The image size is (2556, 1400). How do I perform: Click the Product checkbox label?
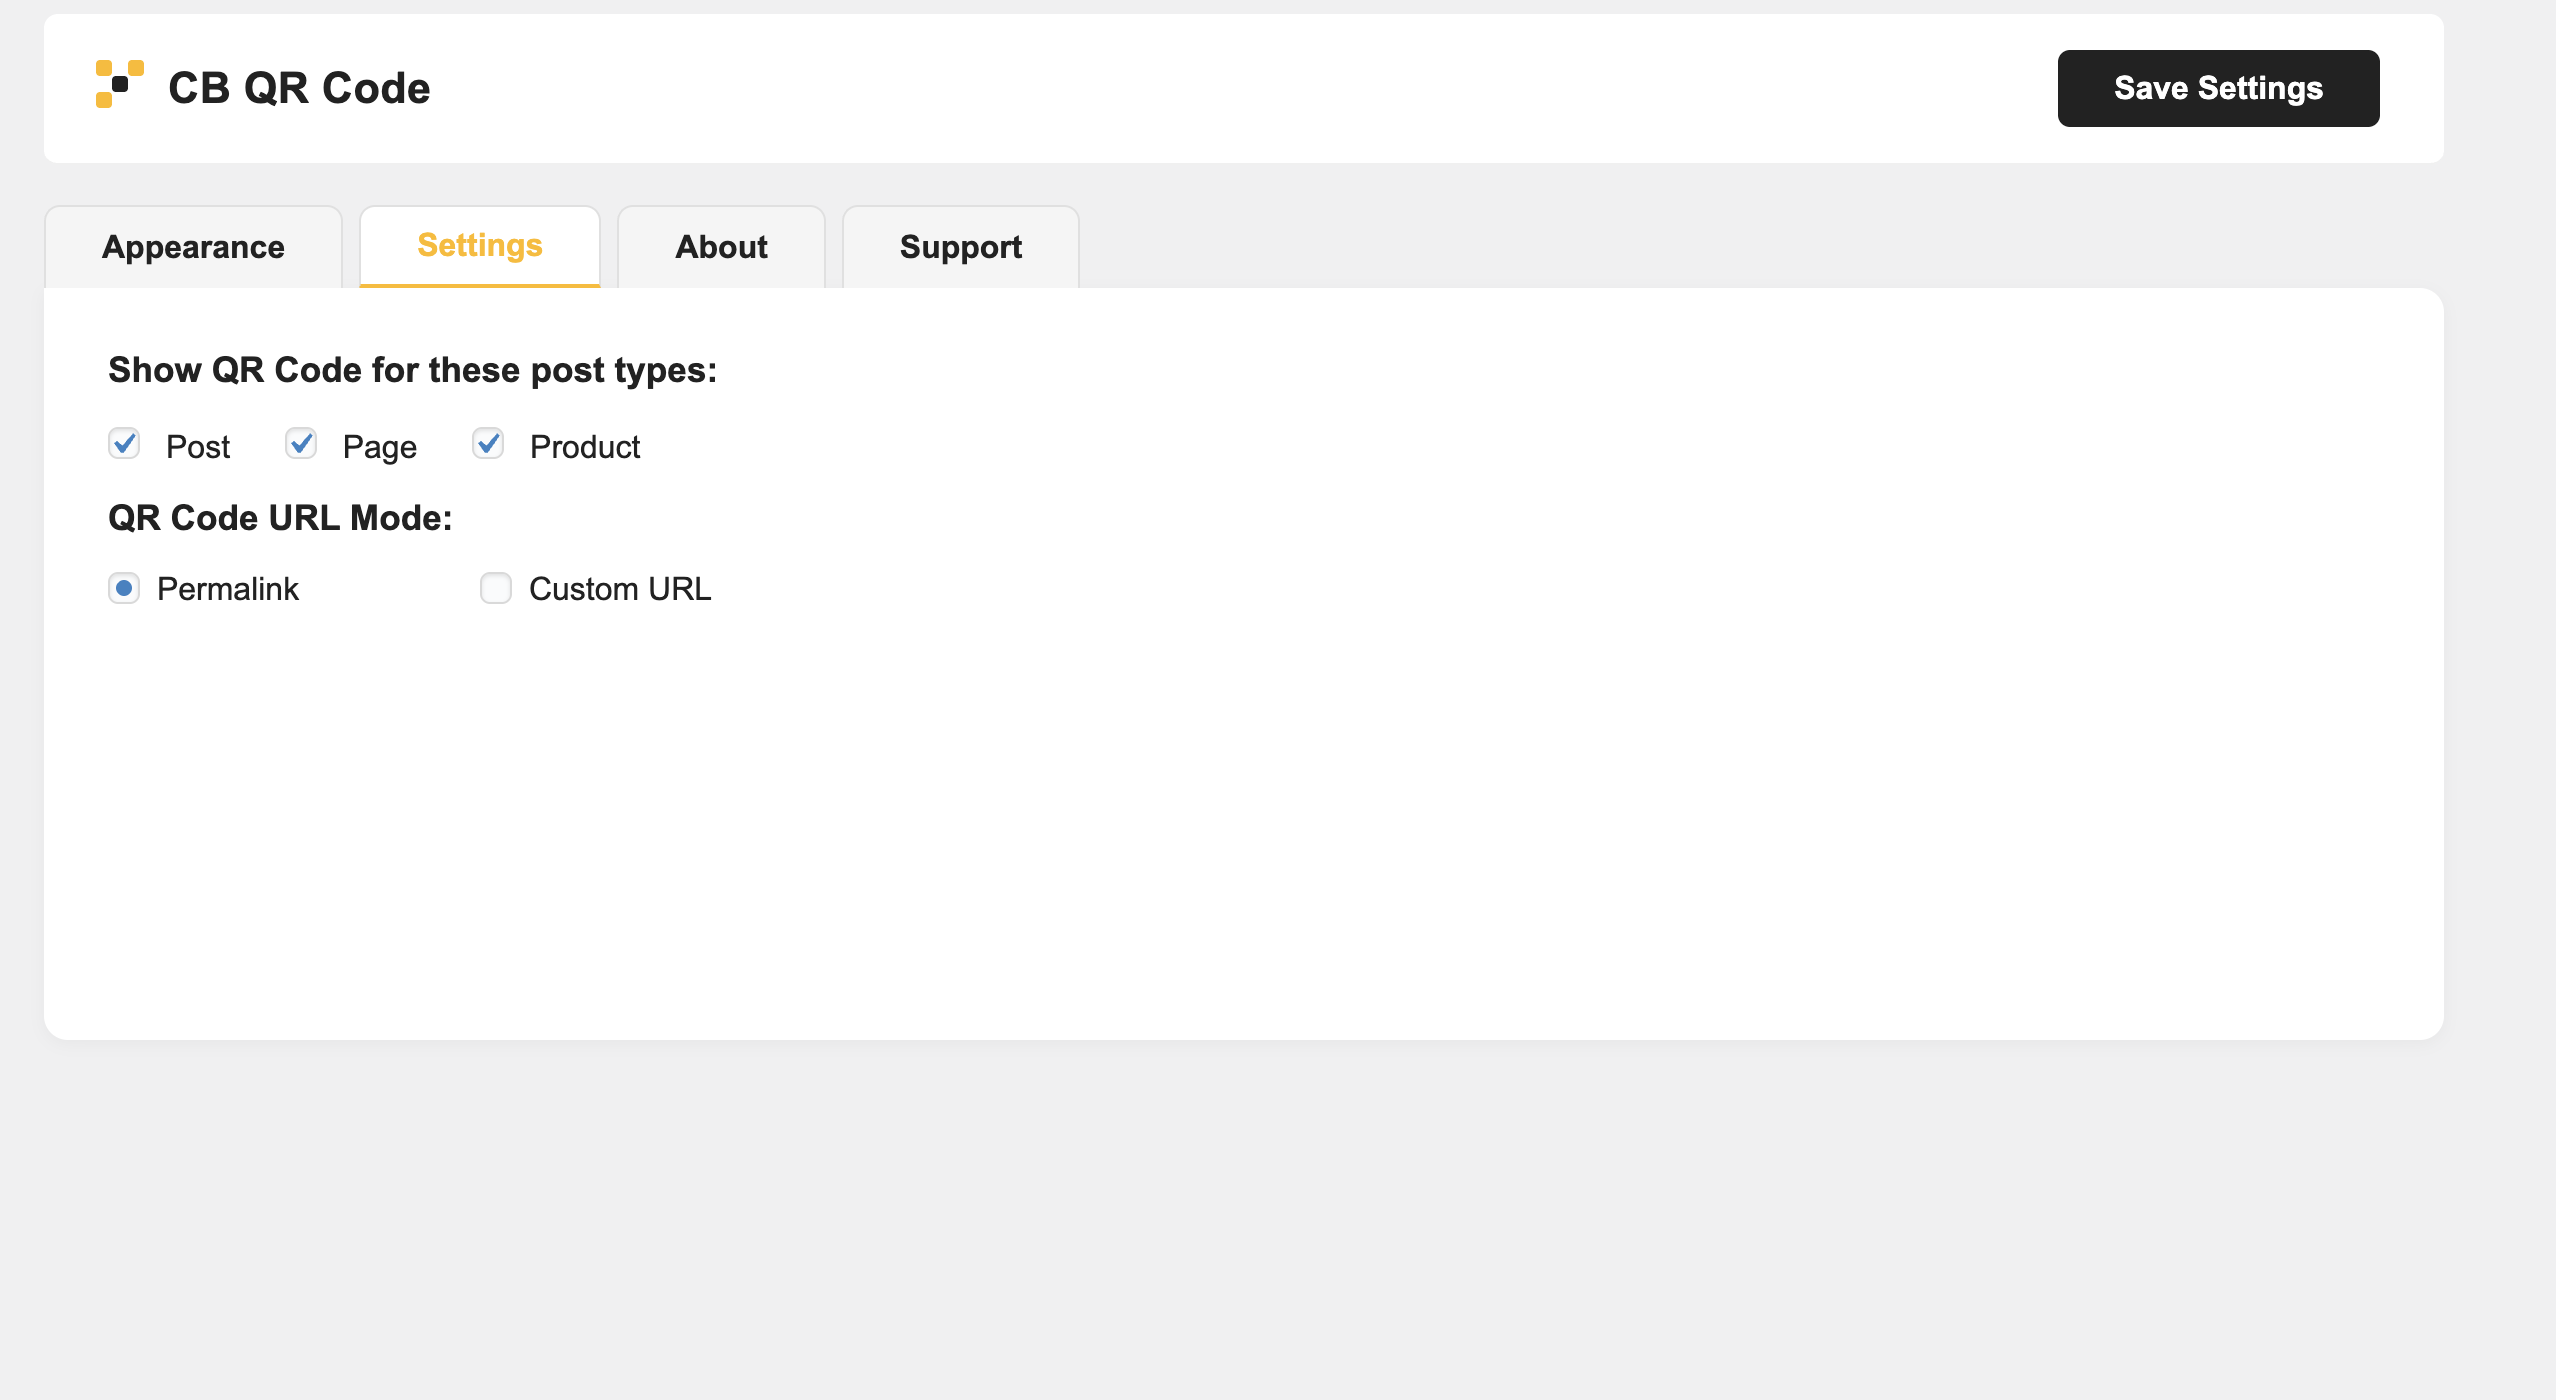click(x=584, y=446)
